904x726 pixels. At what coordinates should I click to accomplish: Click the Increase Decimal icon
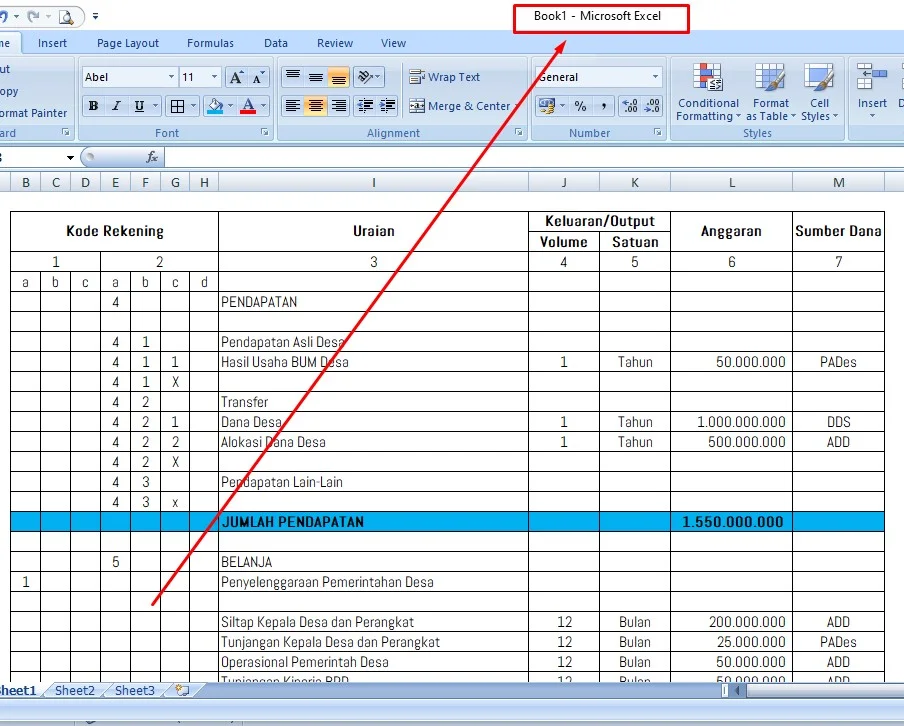pyautogui.click(x=629, y=106)
